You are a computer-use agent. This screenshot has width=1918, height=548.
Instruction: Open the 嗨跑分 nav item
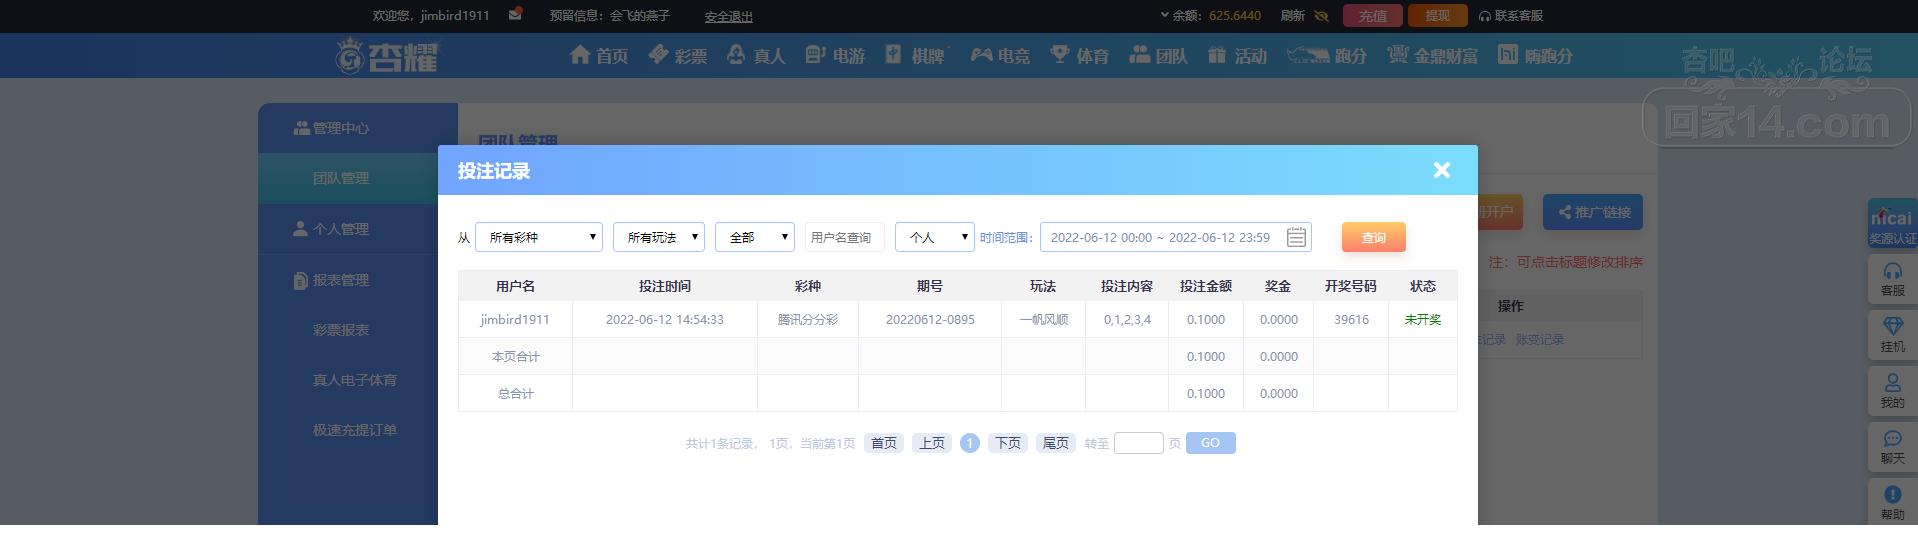point(1535,56)
